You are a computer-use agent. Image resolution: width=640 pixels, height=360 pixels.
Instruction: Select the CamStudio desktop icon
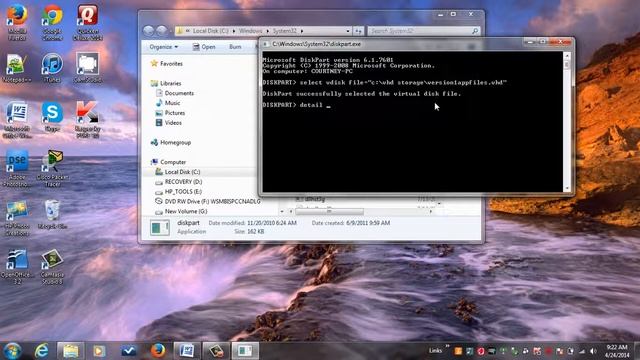[x=87, y=68]
